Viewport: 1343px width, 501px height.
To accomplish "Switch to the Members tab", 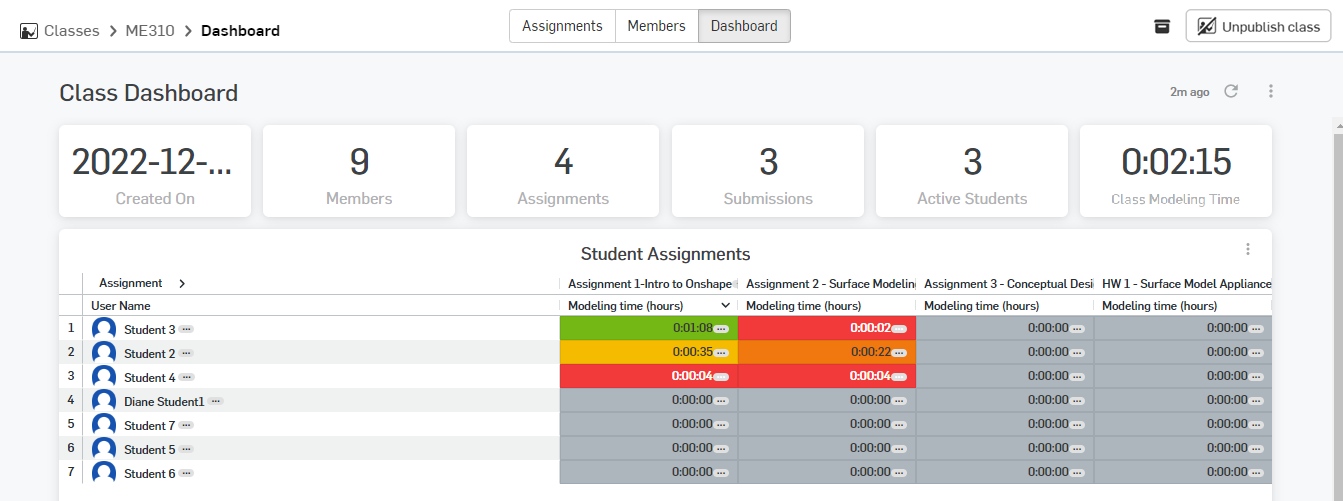I will 656,26.
